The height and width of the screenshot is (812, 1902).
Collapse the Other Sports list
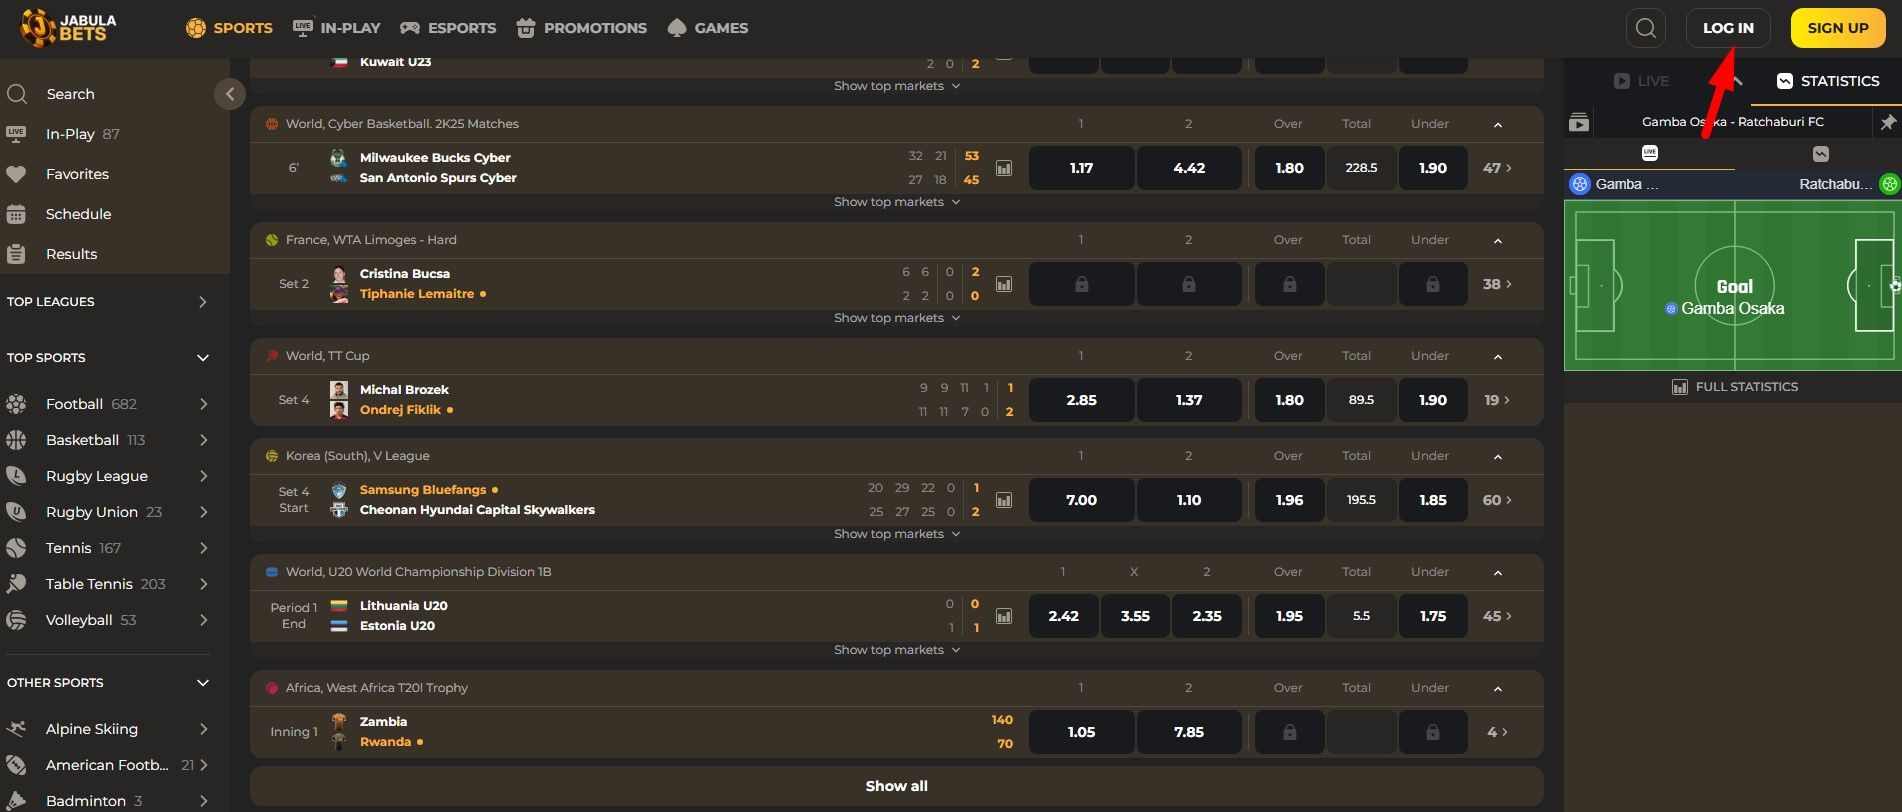(x=202, y=683)
